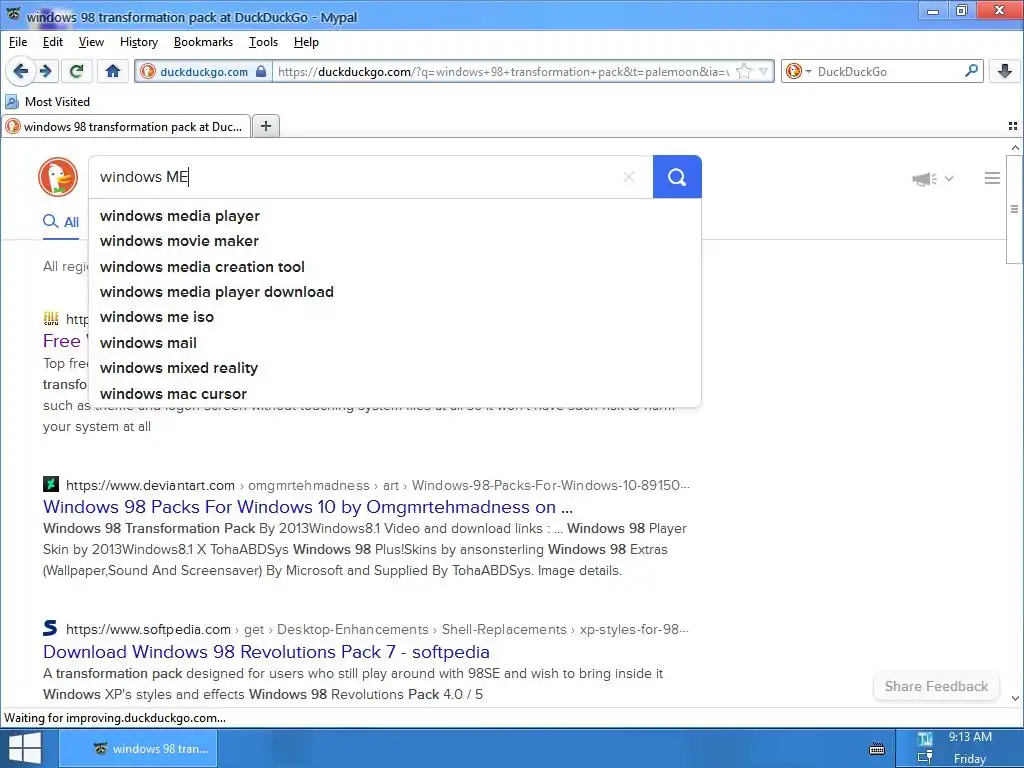Click the duckduckgo.com site identity label
This screenshot has width=1024, height=768.
click(204, 72)
